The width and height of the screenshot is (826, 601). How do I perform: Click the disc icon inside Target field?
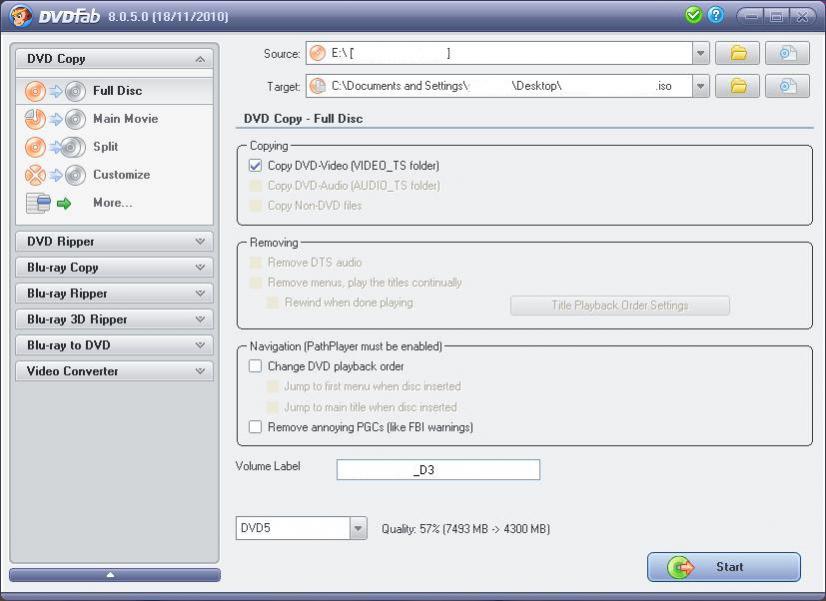pos(318,86)
